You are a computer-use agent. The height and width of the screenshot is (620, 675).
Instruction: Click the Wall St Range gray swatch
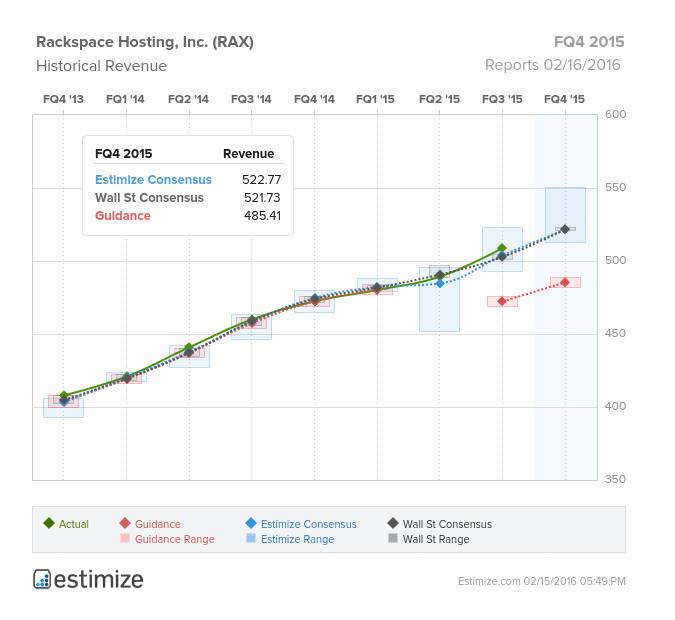393,538
